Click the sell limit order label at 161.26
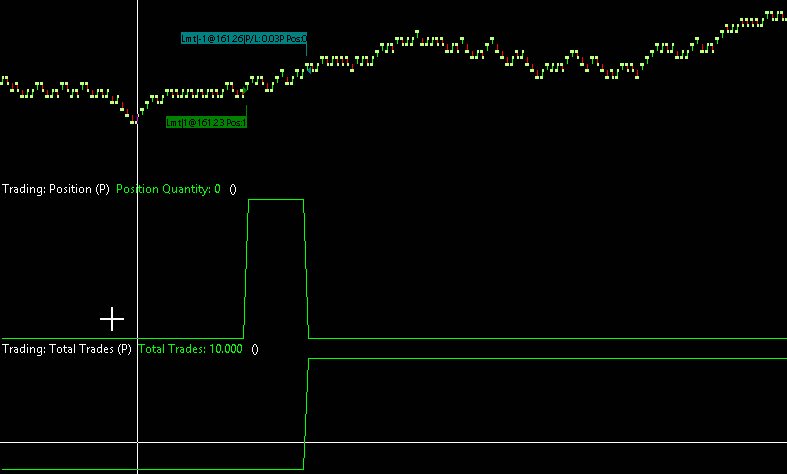 click(244, 38)
